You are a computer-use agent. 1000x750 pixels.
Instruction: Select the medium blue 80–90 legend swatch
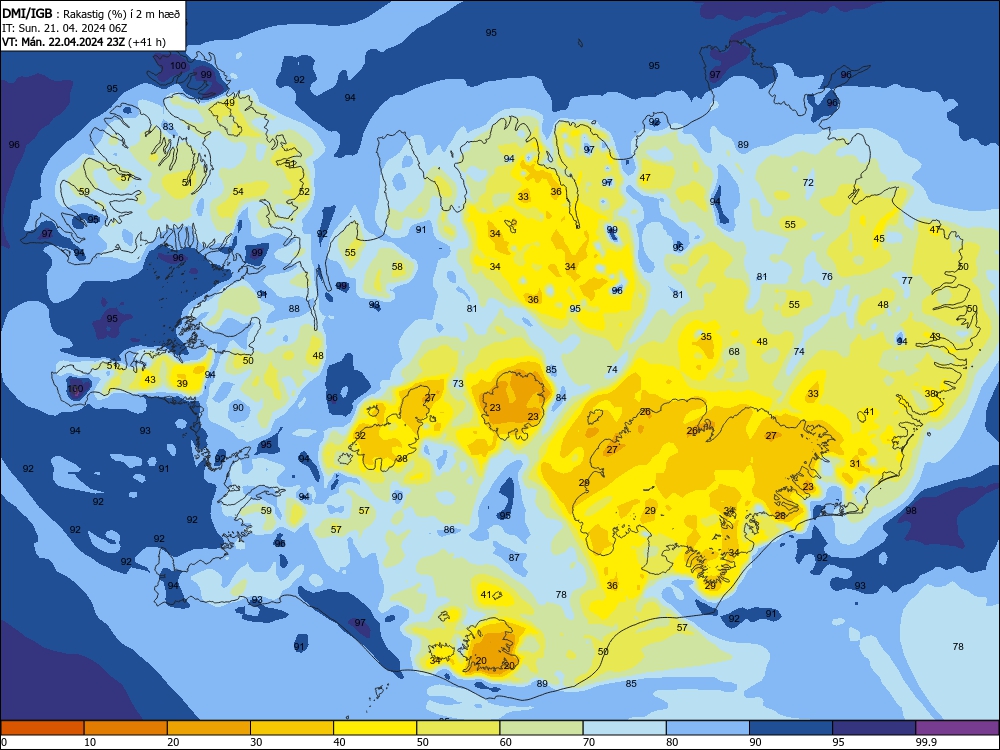coord(707,728)
